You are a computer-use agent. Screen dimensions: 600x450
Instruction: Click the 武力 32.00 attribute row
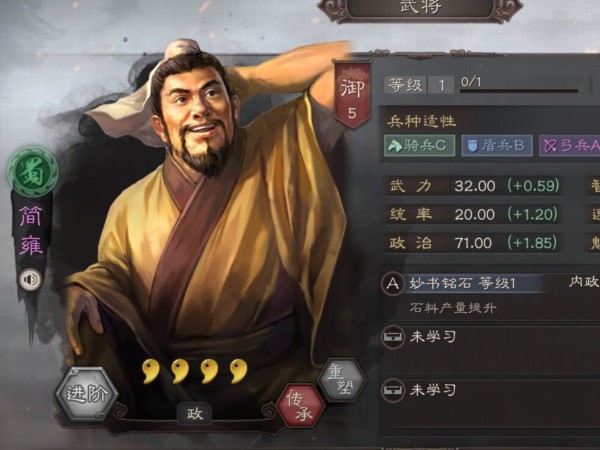tap(474, 186)
